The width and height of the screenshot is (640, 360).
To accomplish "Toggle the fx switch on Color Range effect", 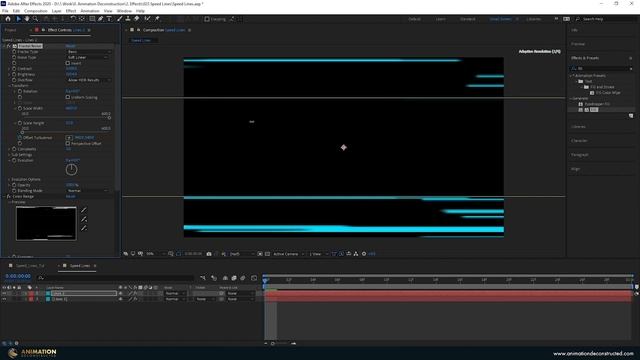I will 9,197.
